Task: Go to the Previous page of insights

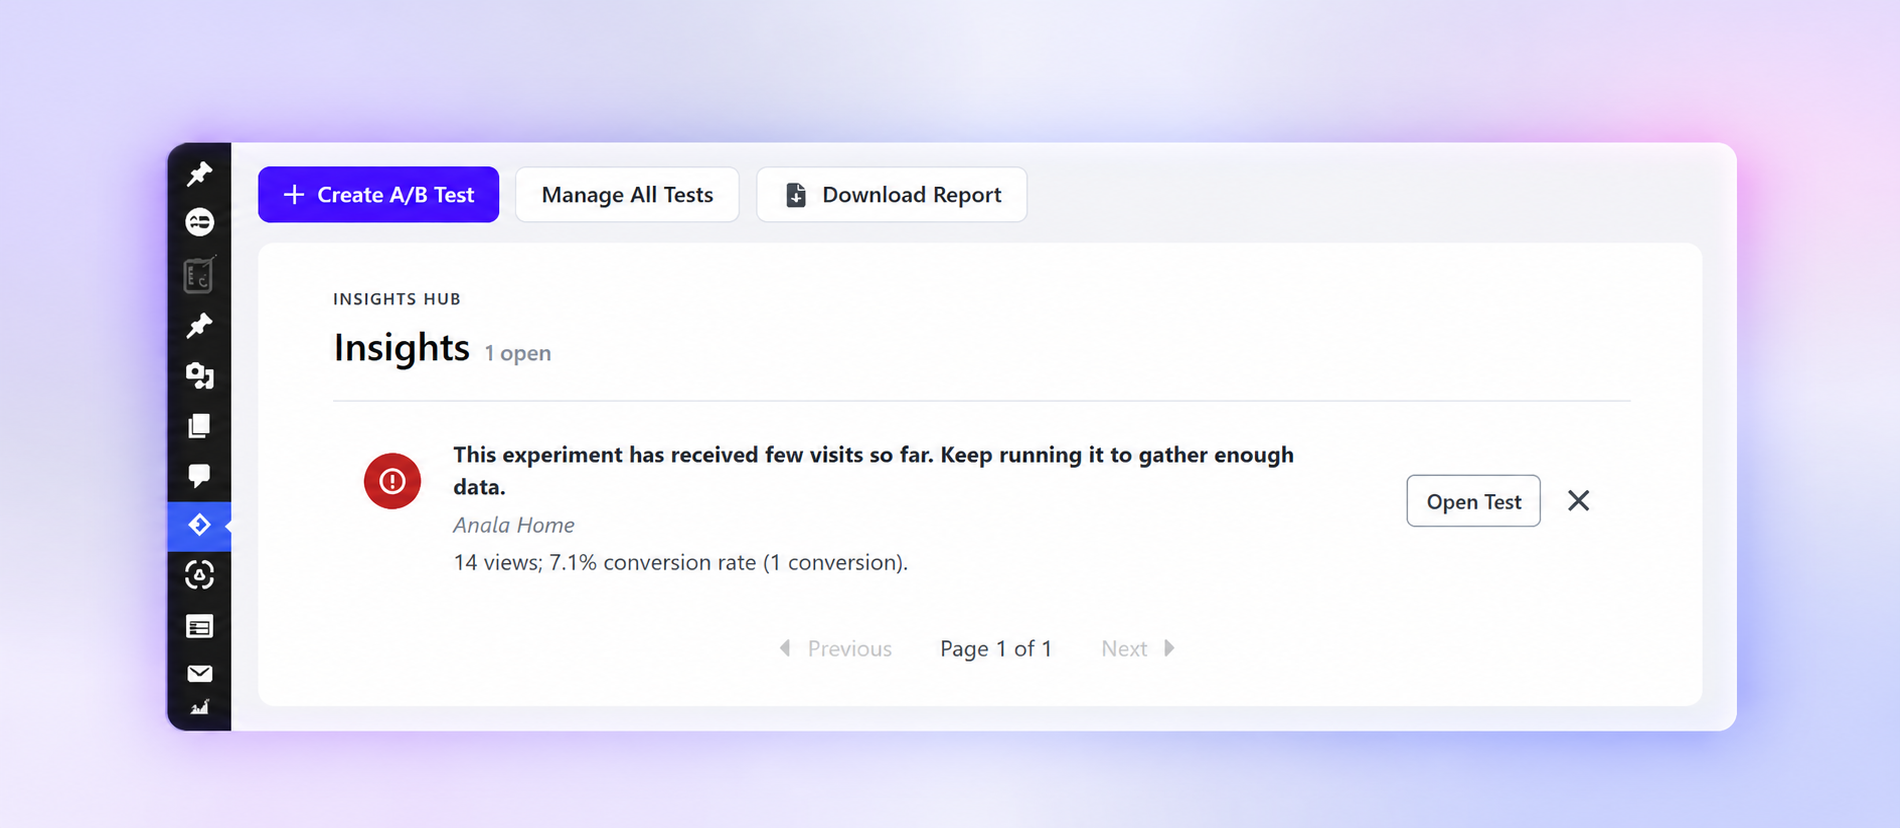Action: coord(835,649)
